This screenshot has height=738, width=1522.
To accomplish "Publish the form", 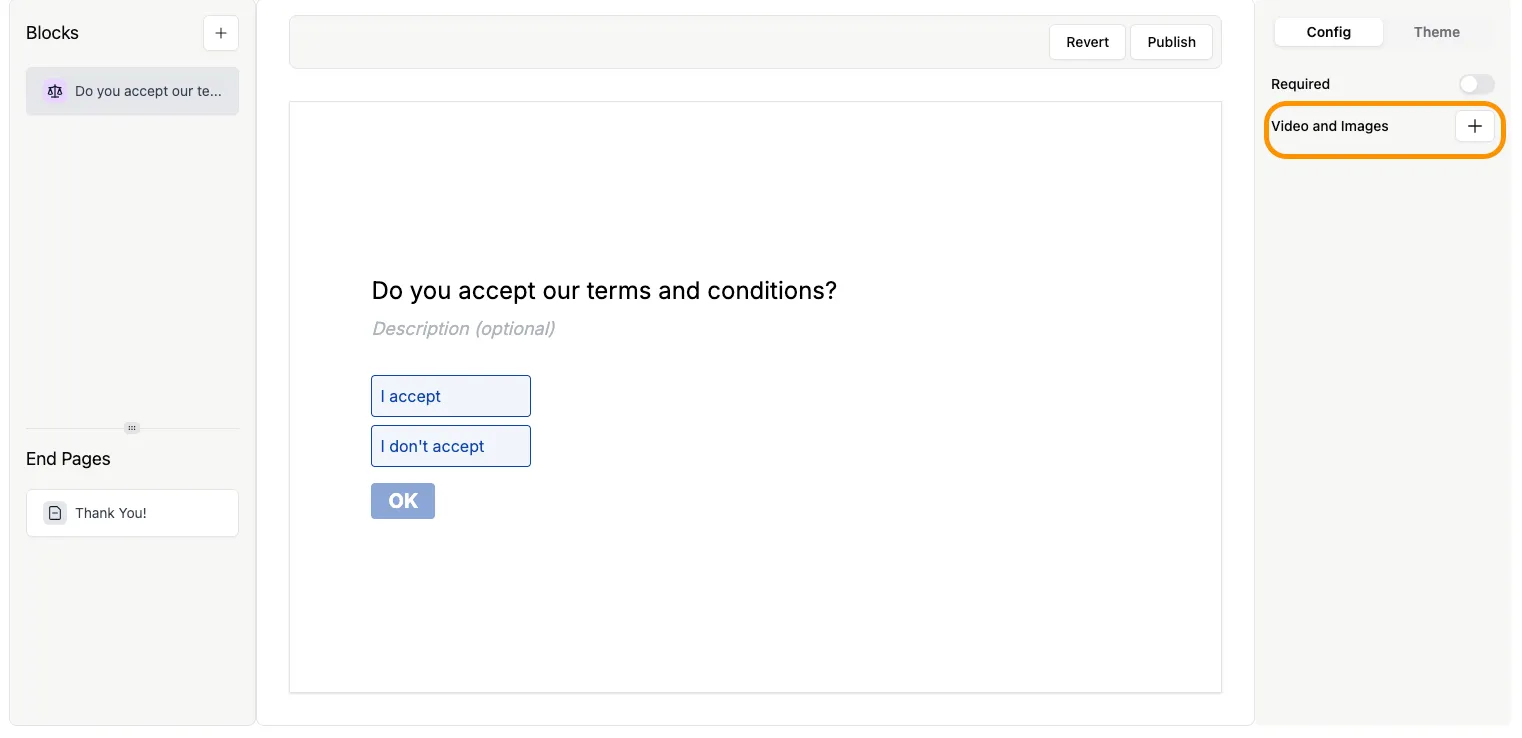I will [1171, 42].
